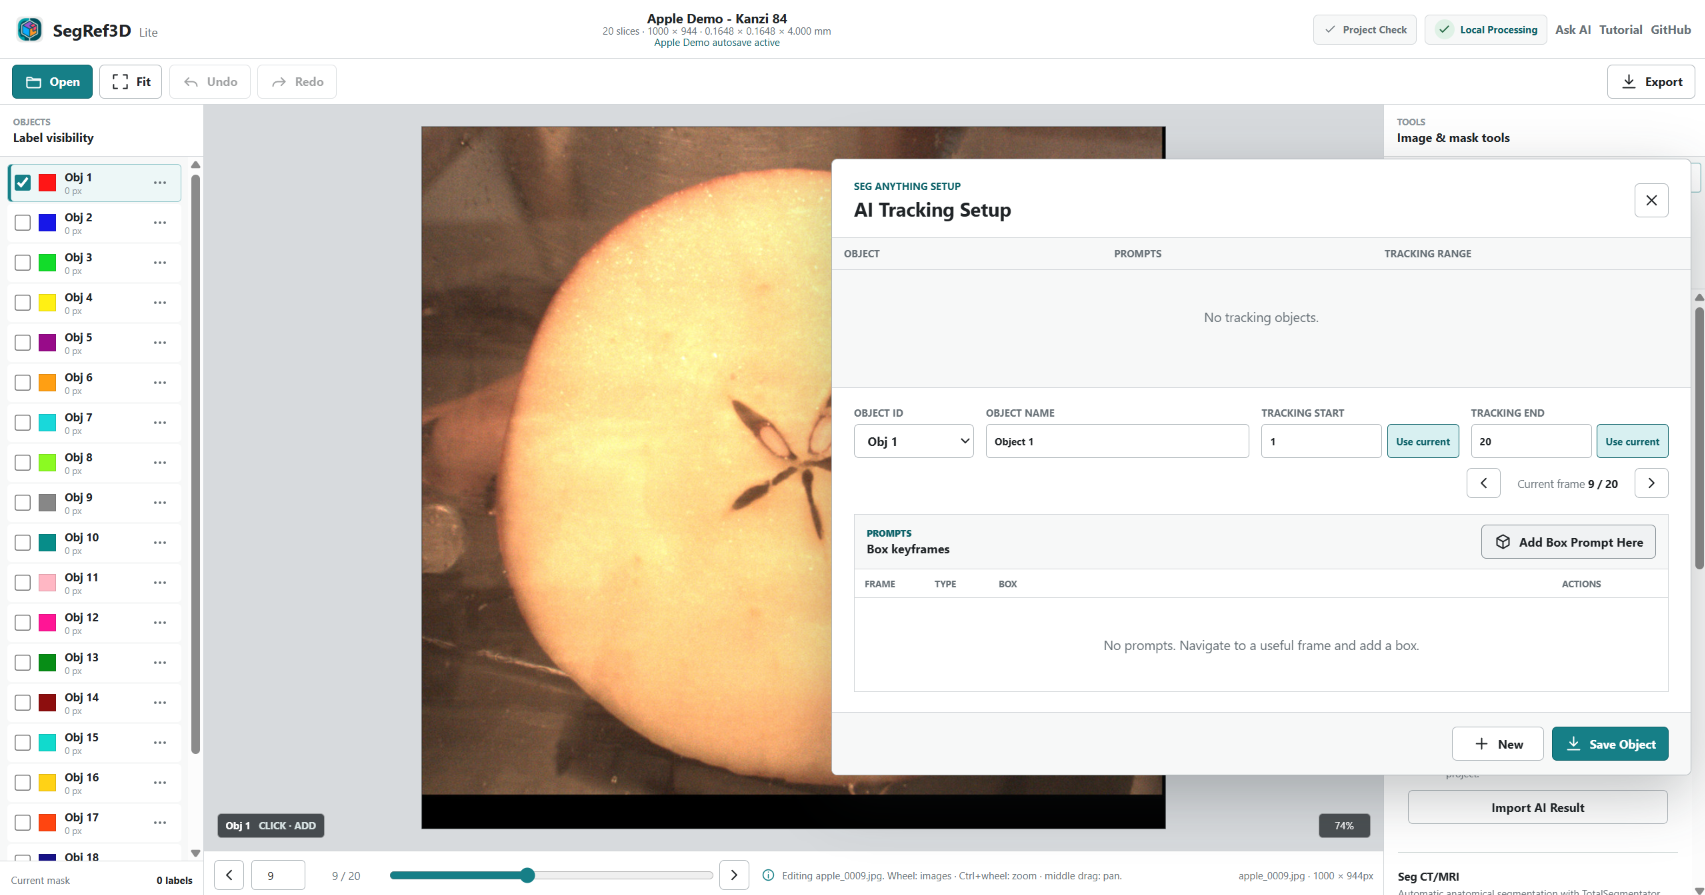This screenshot has height=895, width=1705.
Task: Open the Tutorial link
Action: 1620,30
